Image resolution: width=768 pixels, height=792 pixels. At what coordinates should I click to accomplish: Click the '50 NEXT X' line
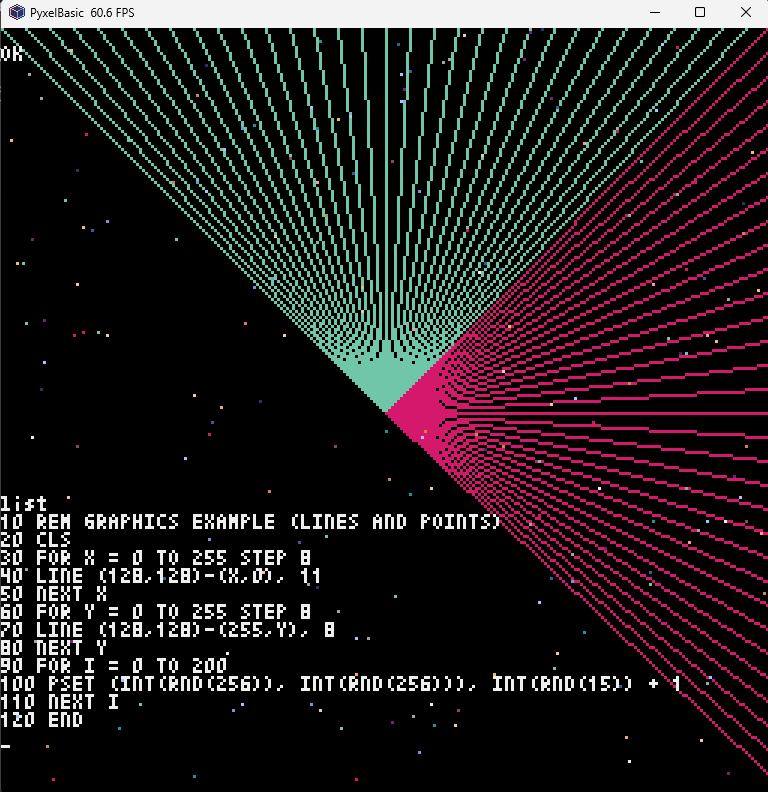coord(54,593)
